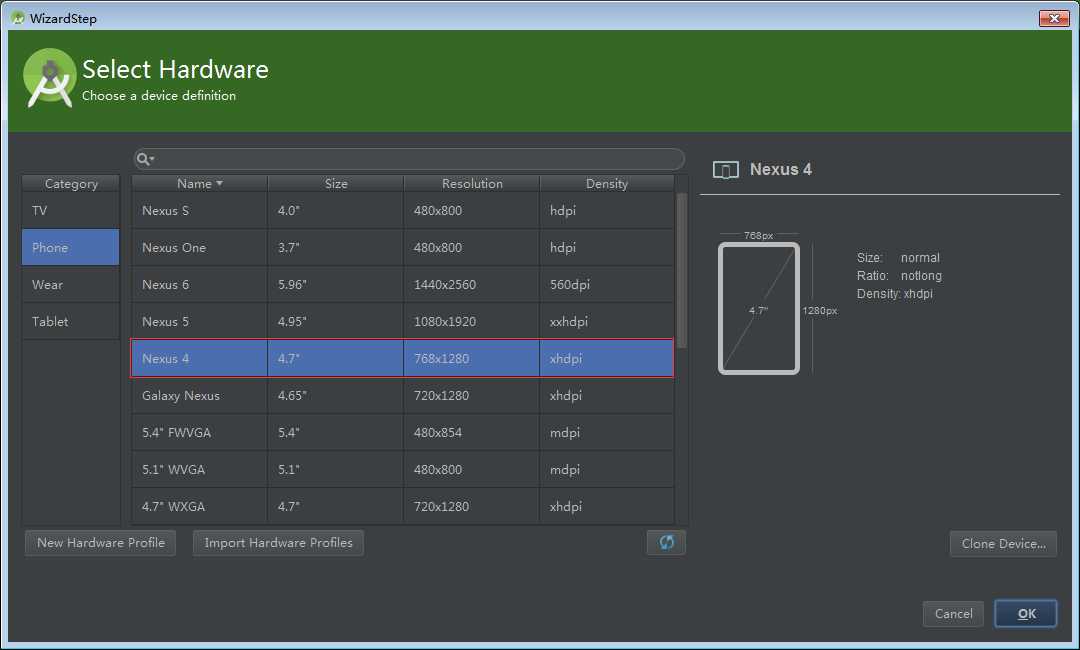Sort by the Name column header

(199, 184)
